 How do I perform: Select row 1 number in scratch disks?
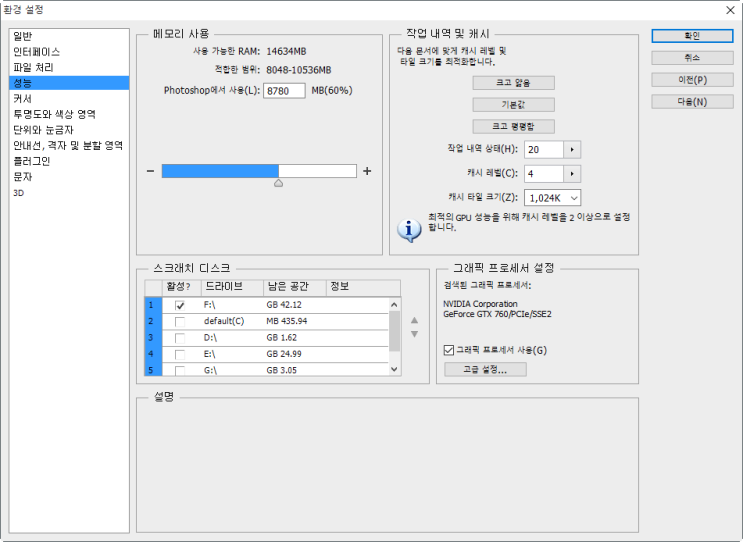pyautogui.click(x=153, y=305)
